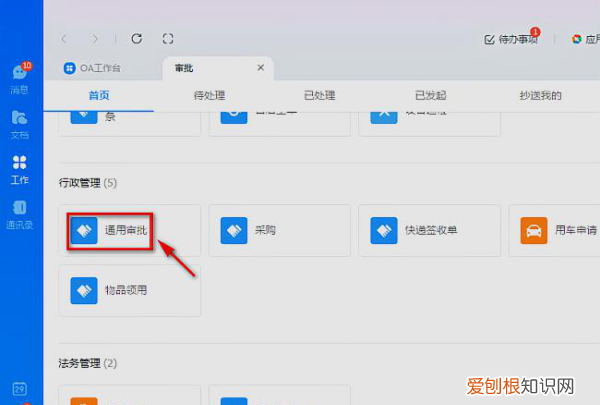This screenshot has width=600, height=405.
Task: Switch to the 首页 tab
Action: tap(99, 95)
